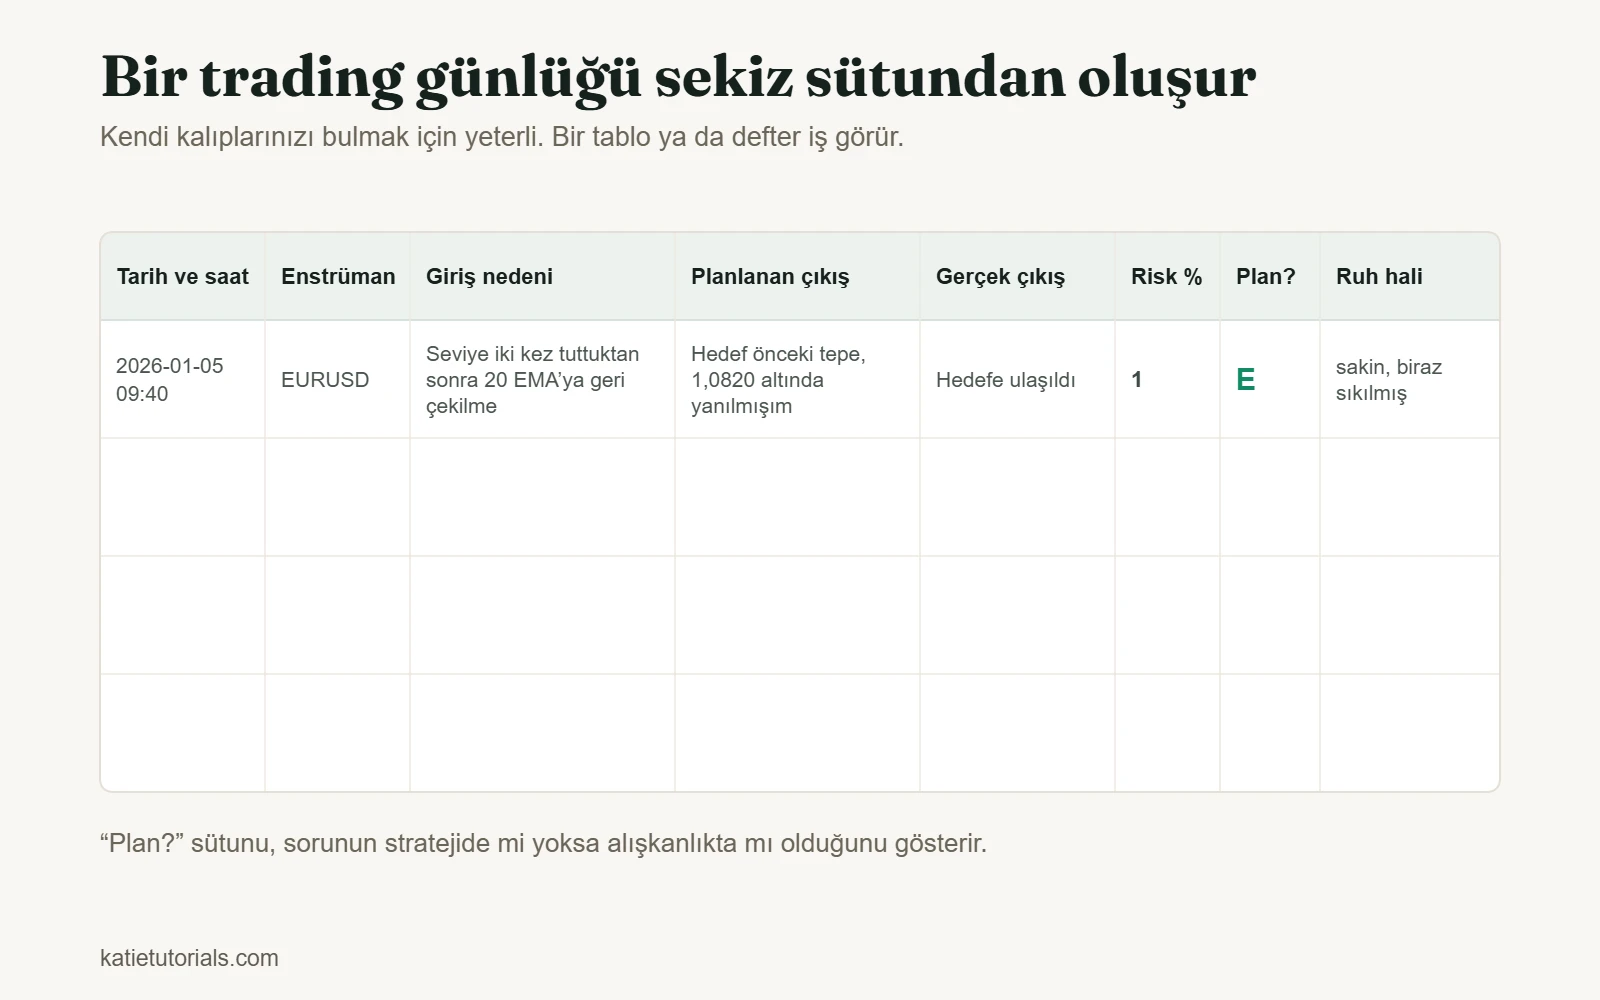Click the cell starting 'Seviye iki kez tuttuktan'

tap(543, 380)
